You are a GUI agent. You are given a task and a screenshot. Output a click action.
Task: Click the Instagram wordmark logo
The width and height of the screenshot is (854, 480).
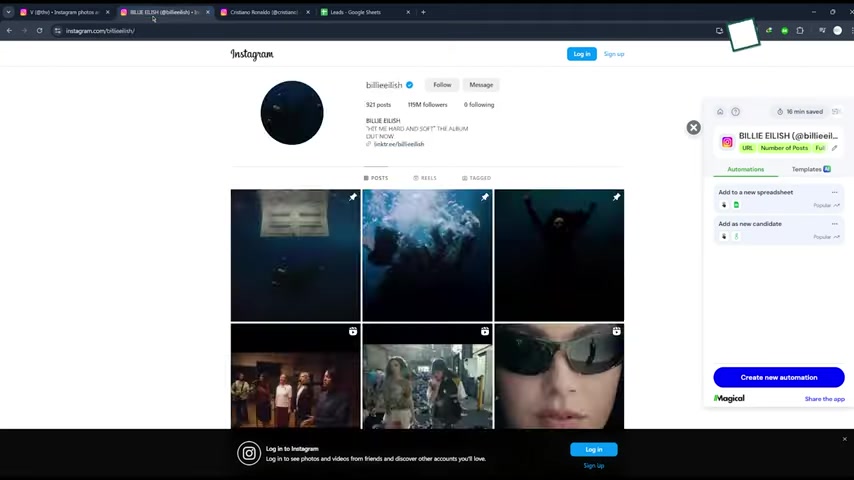click(252, 54)
